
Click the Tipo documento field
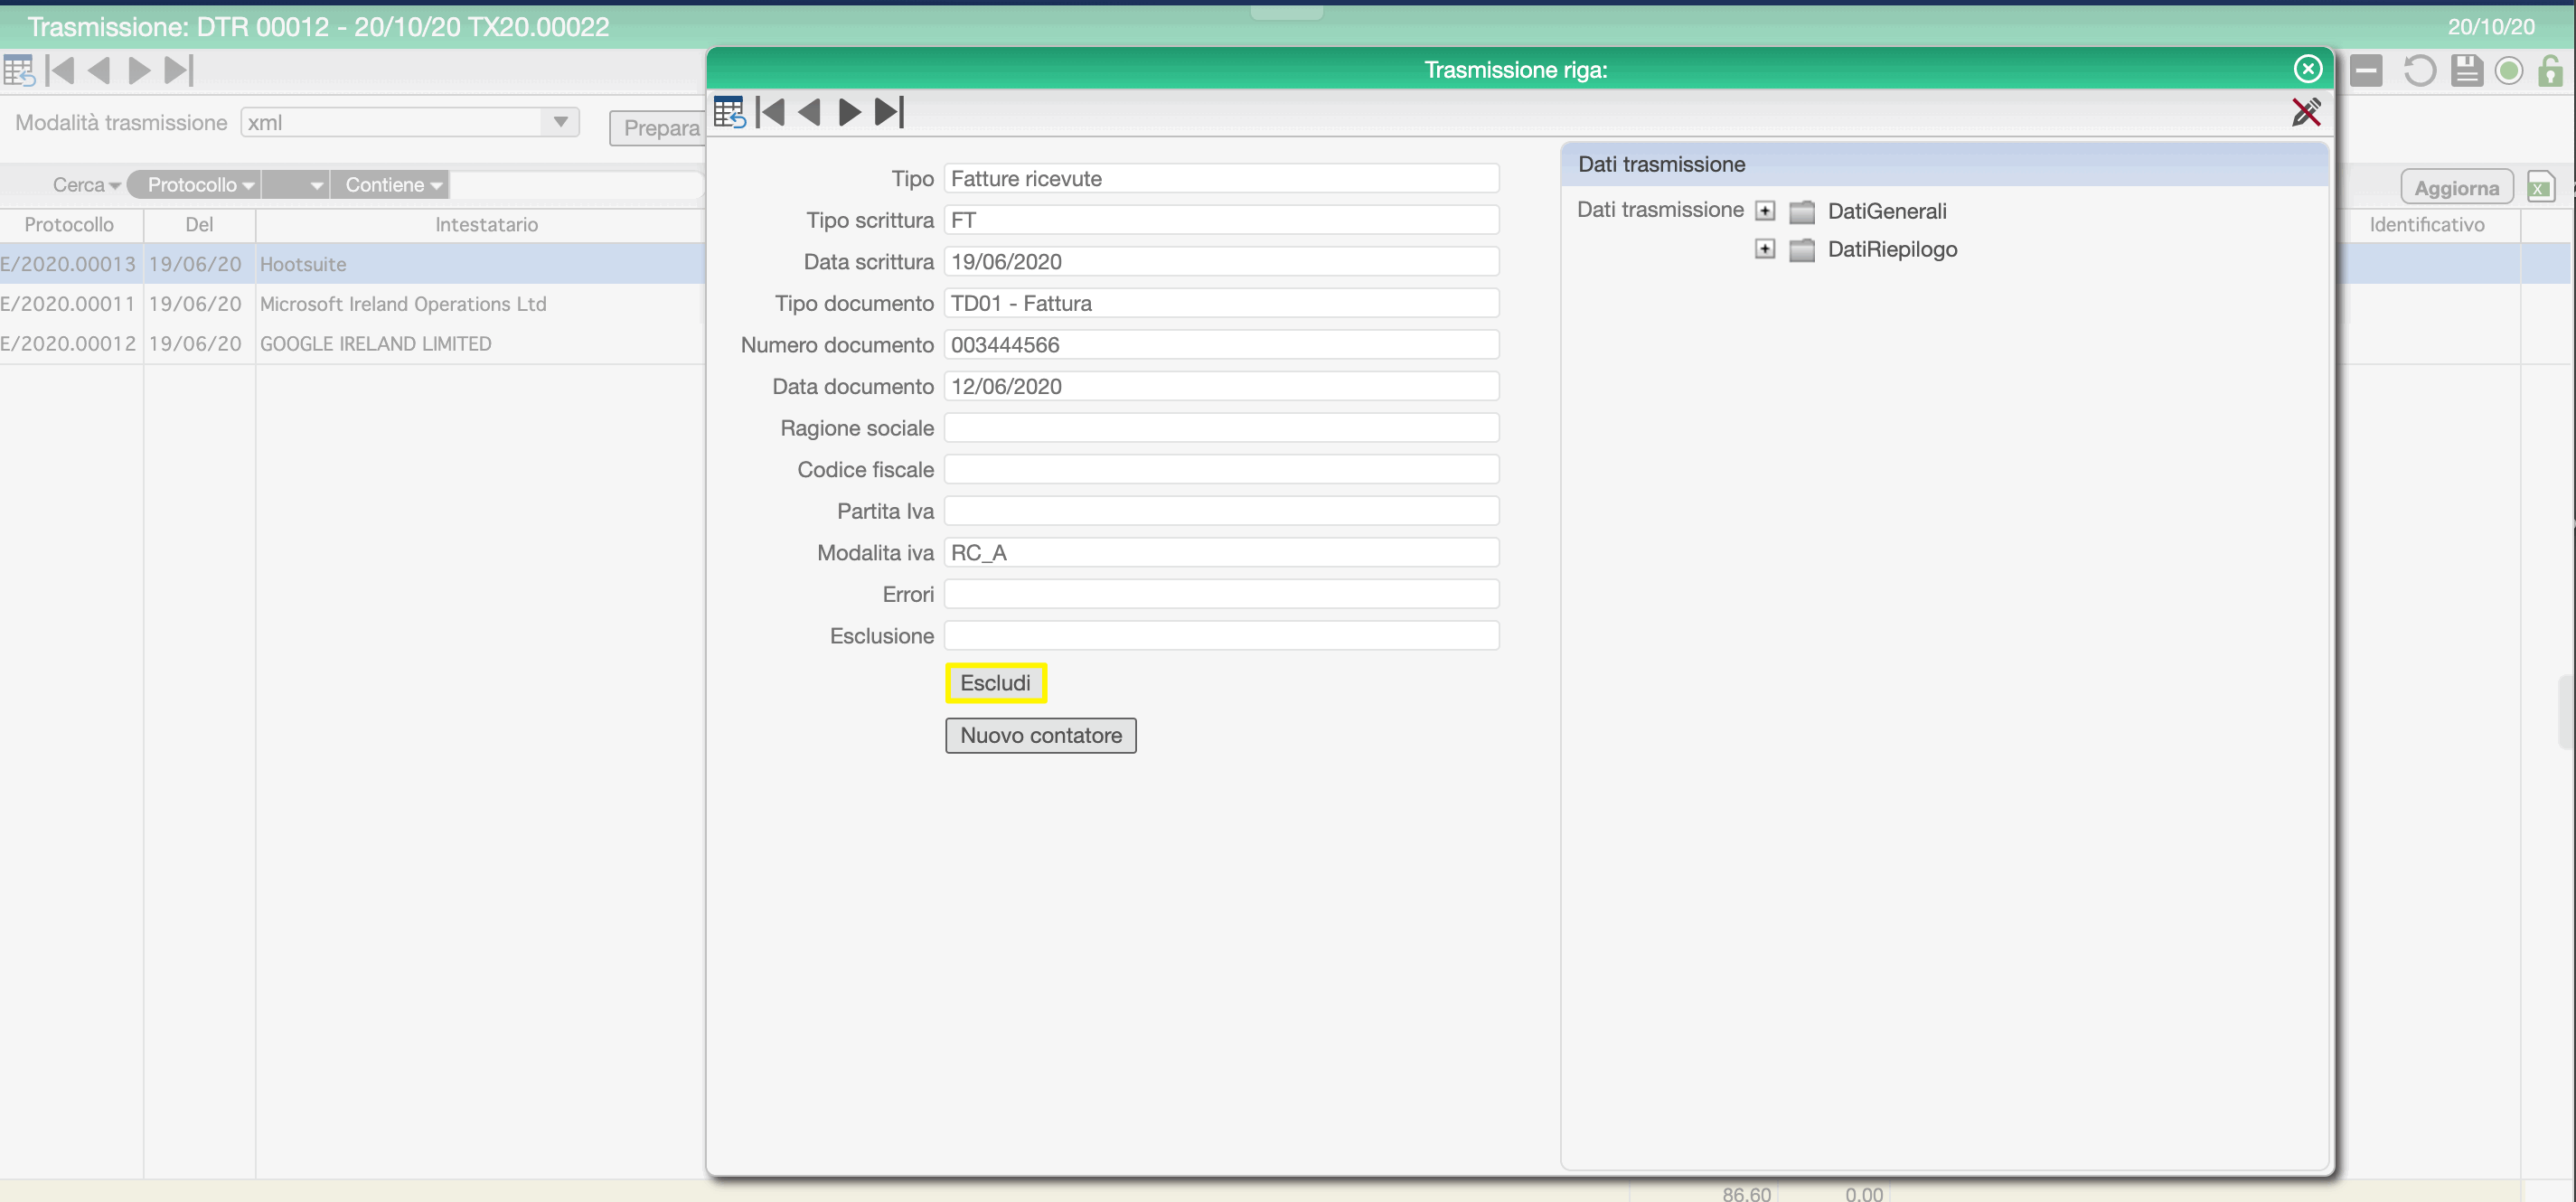click(x=1221, y=303)
